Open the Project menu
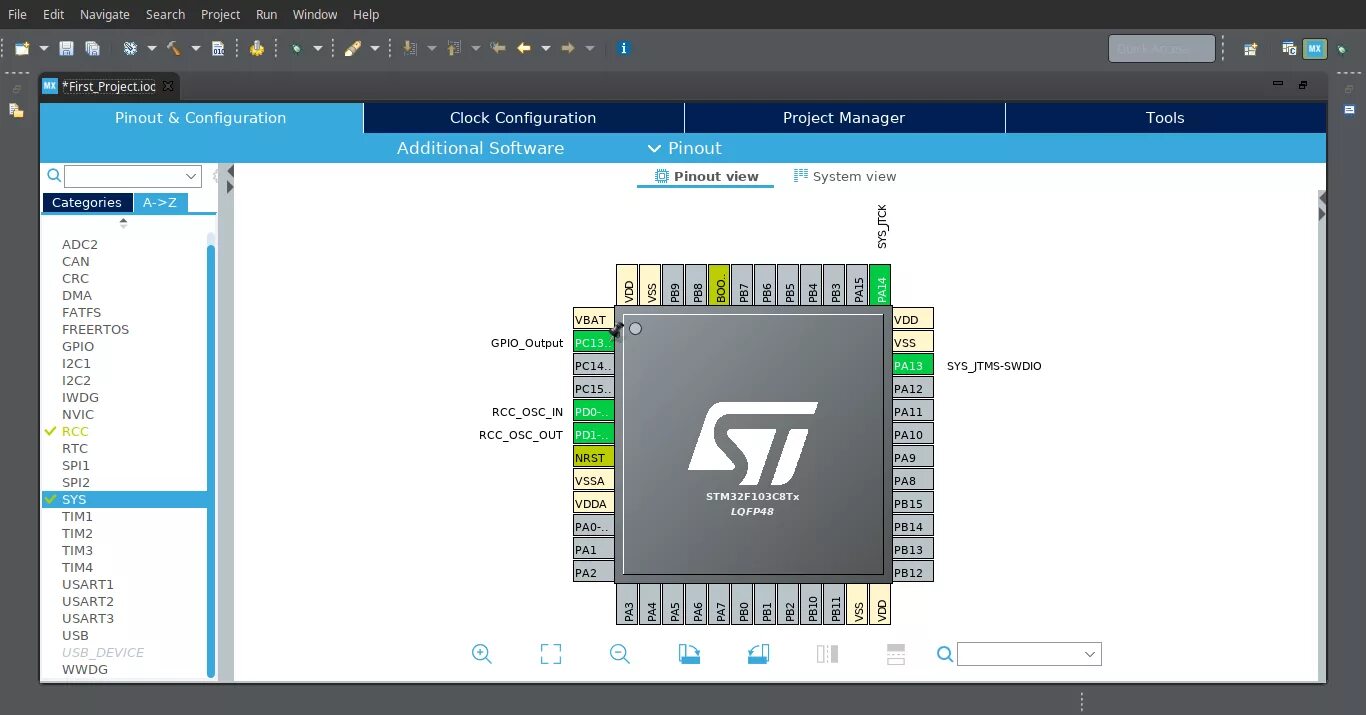The image size is (1366, 715). point(220,14)
